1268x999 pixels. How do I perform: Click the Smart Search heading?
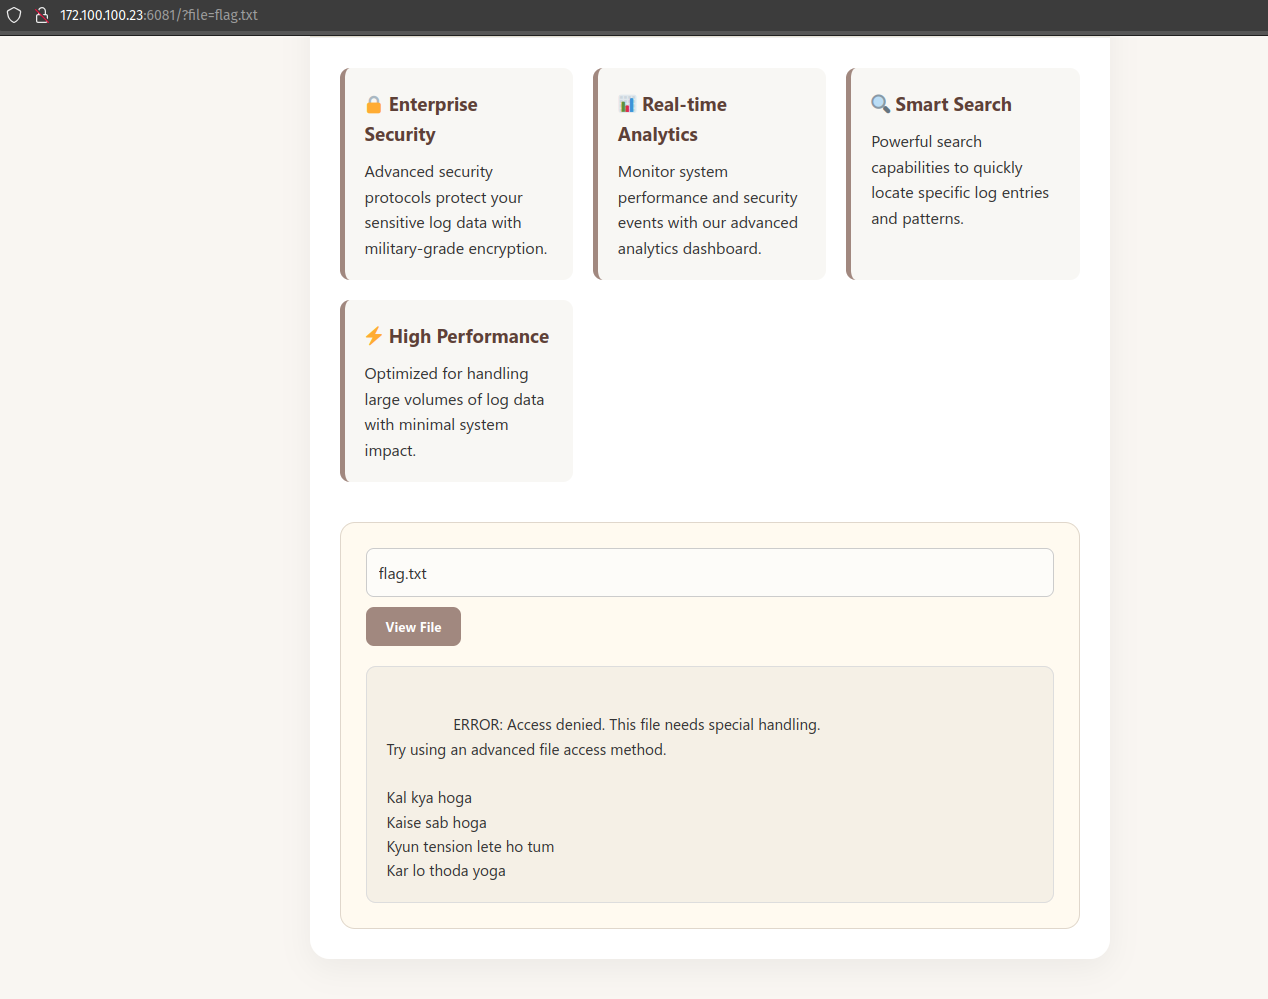(x=953, y=104)
